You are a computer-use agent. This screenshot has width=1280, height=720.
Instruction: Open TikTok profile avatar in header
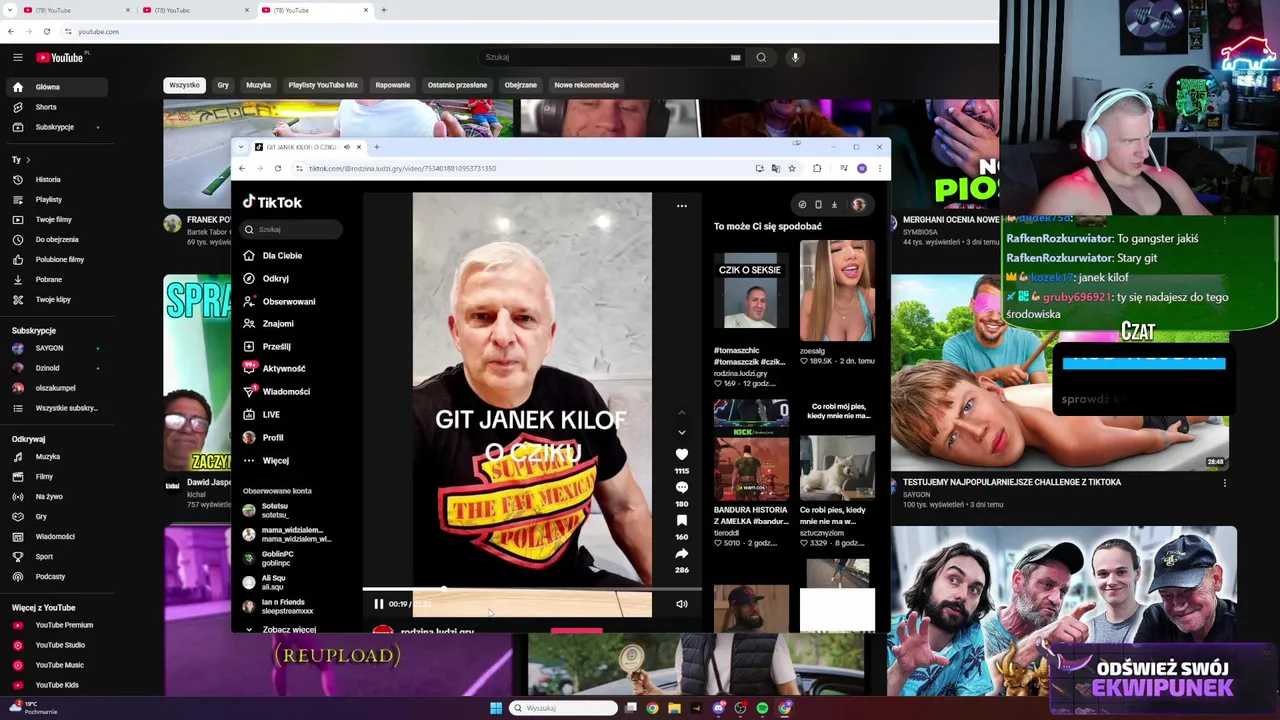pos(858,205)
